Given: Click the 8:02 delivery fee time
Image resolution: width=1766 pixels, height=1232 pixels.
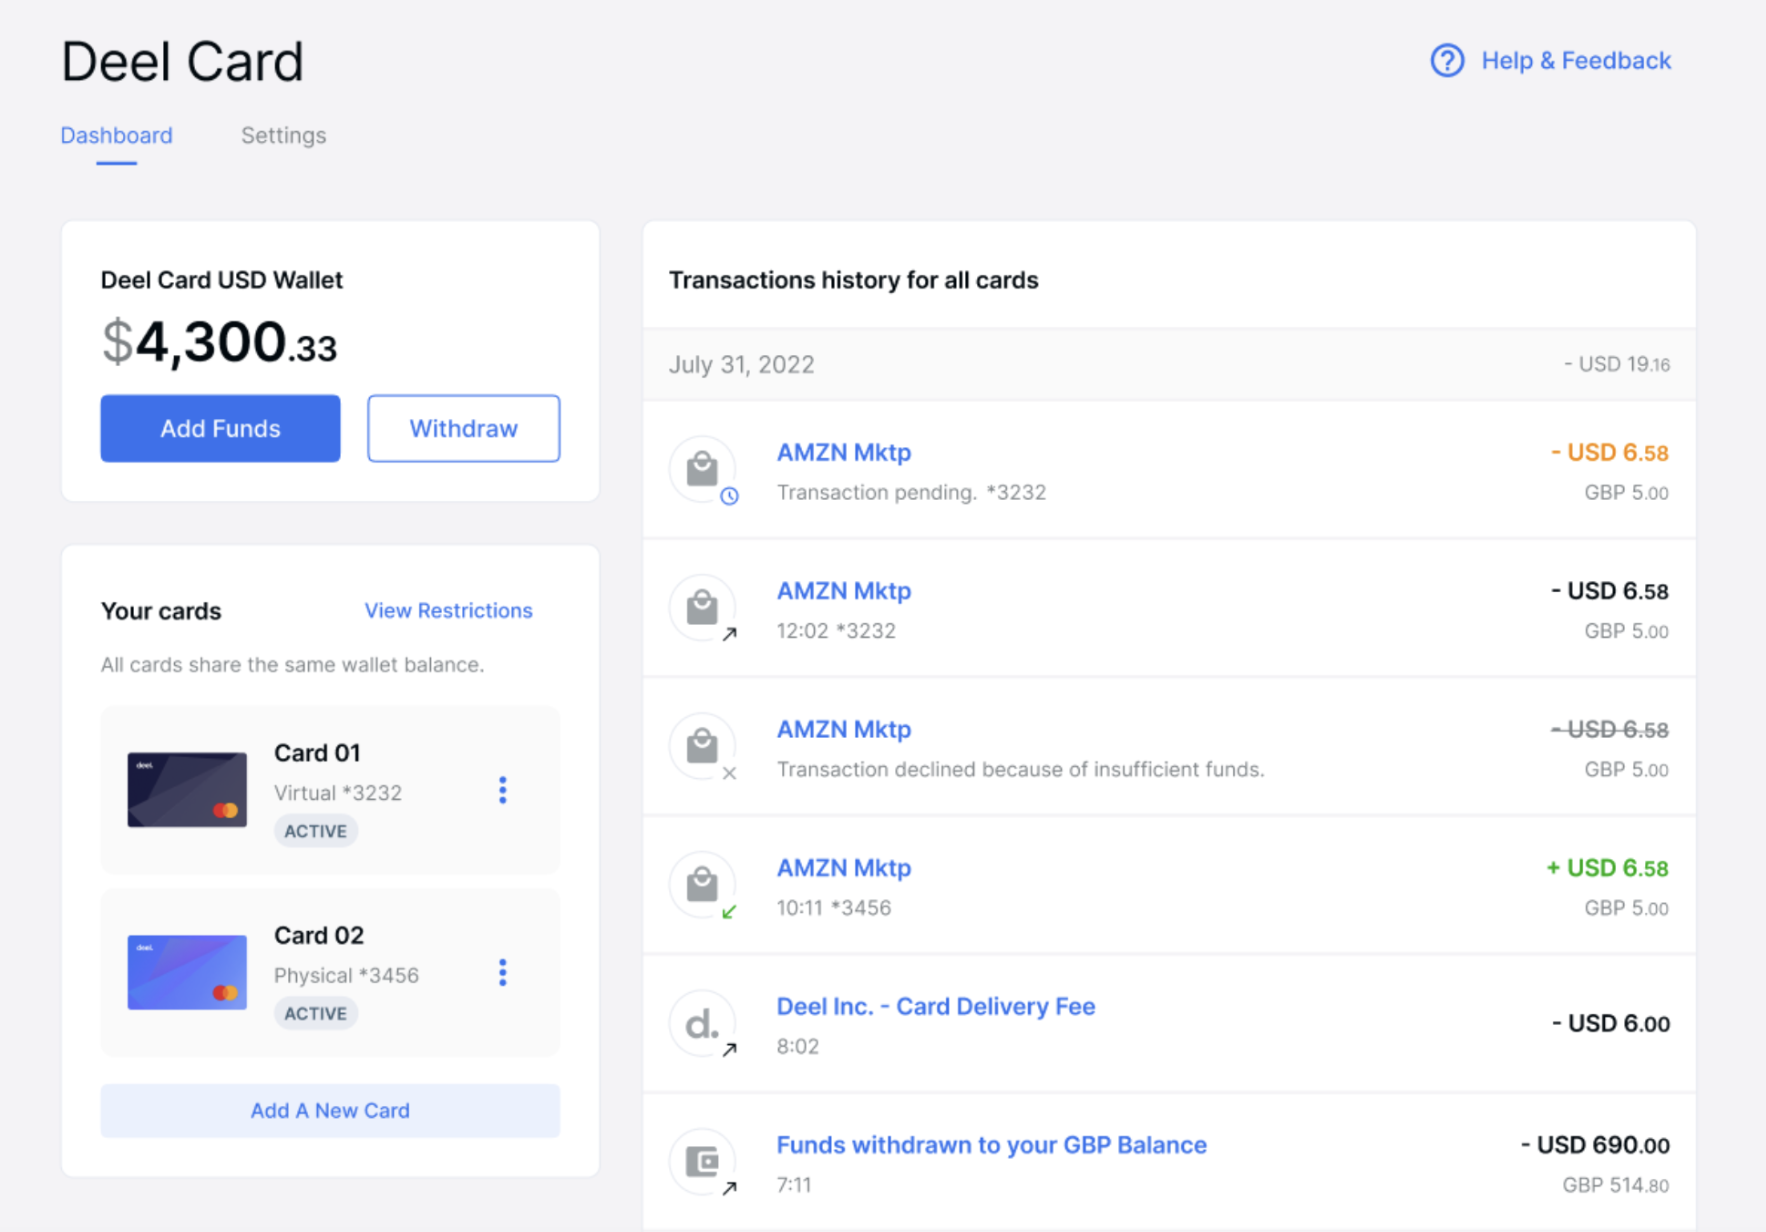Looking at the screenshot, I should click(x=798, y=1046).
